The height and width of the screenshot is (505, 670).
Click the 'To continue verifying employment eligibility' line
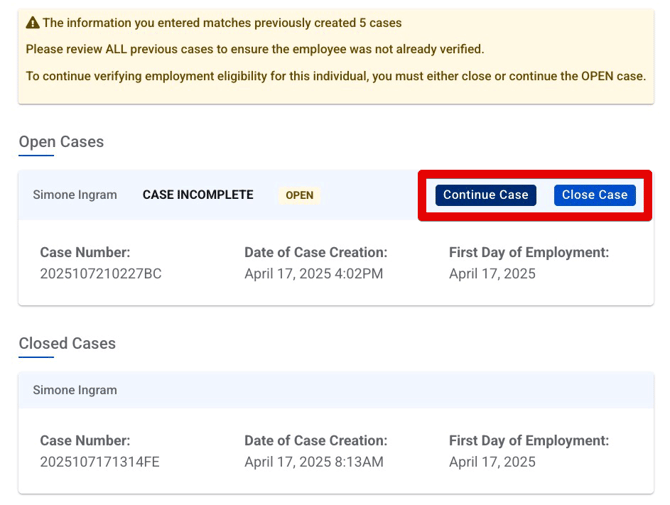click(x=335, y=76)
